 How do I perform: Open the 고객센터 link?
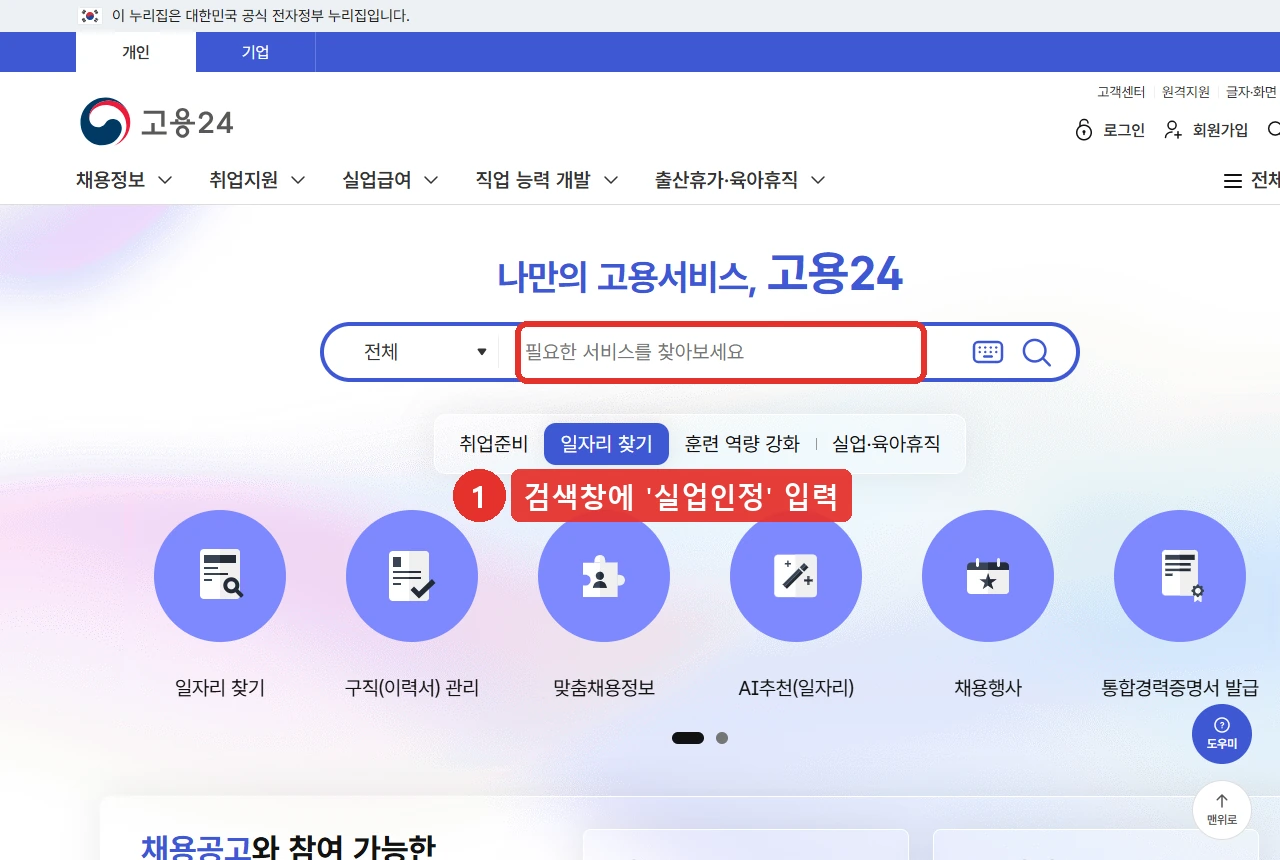(1121, 92)
